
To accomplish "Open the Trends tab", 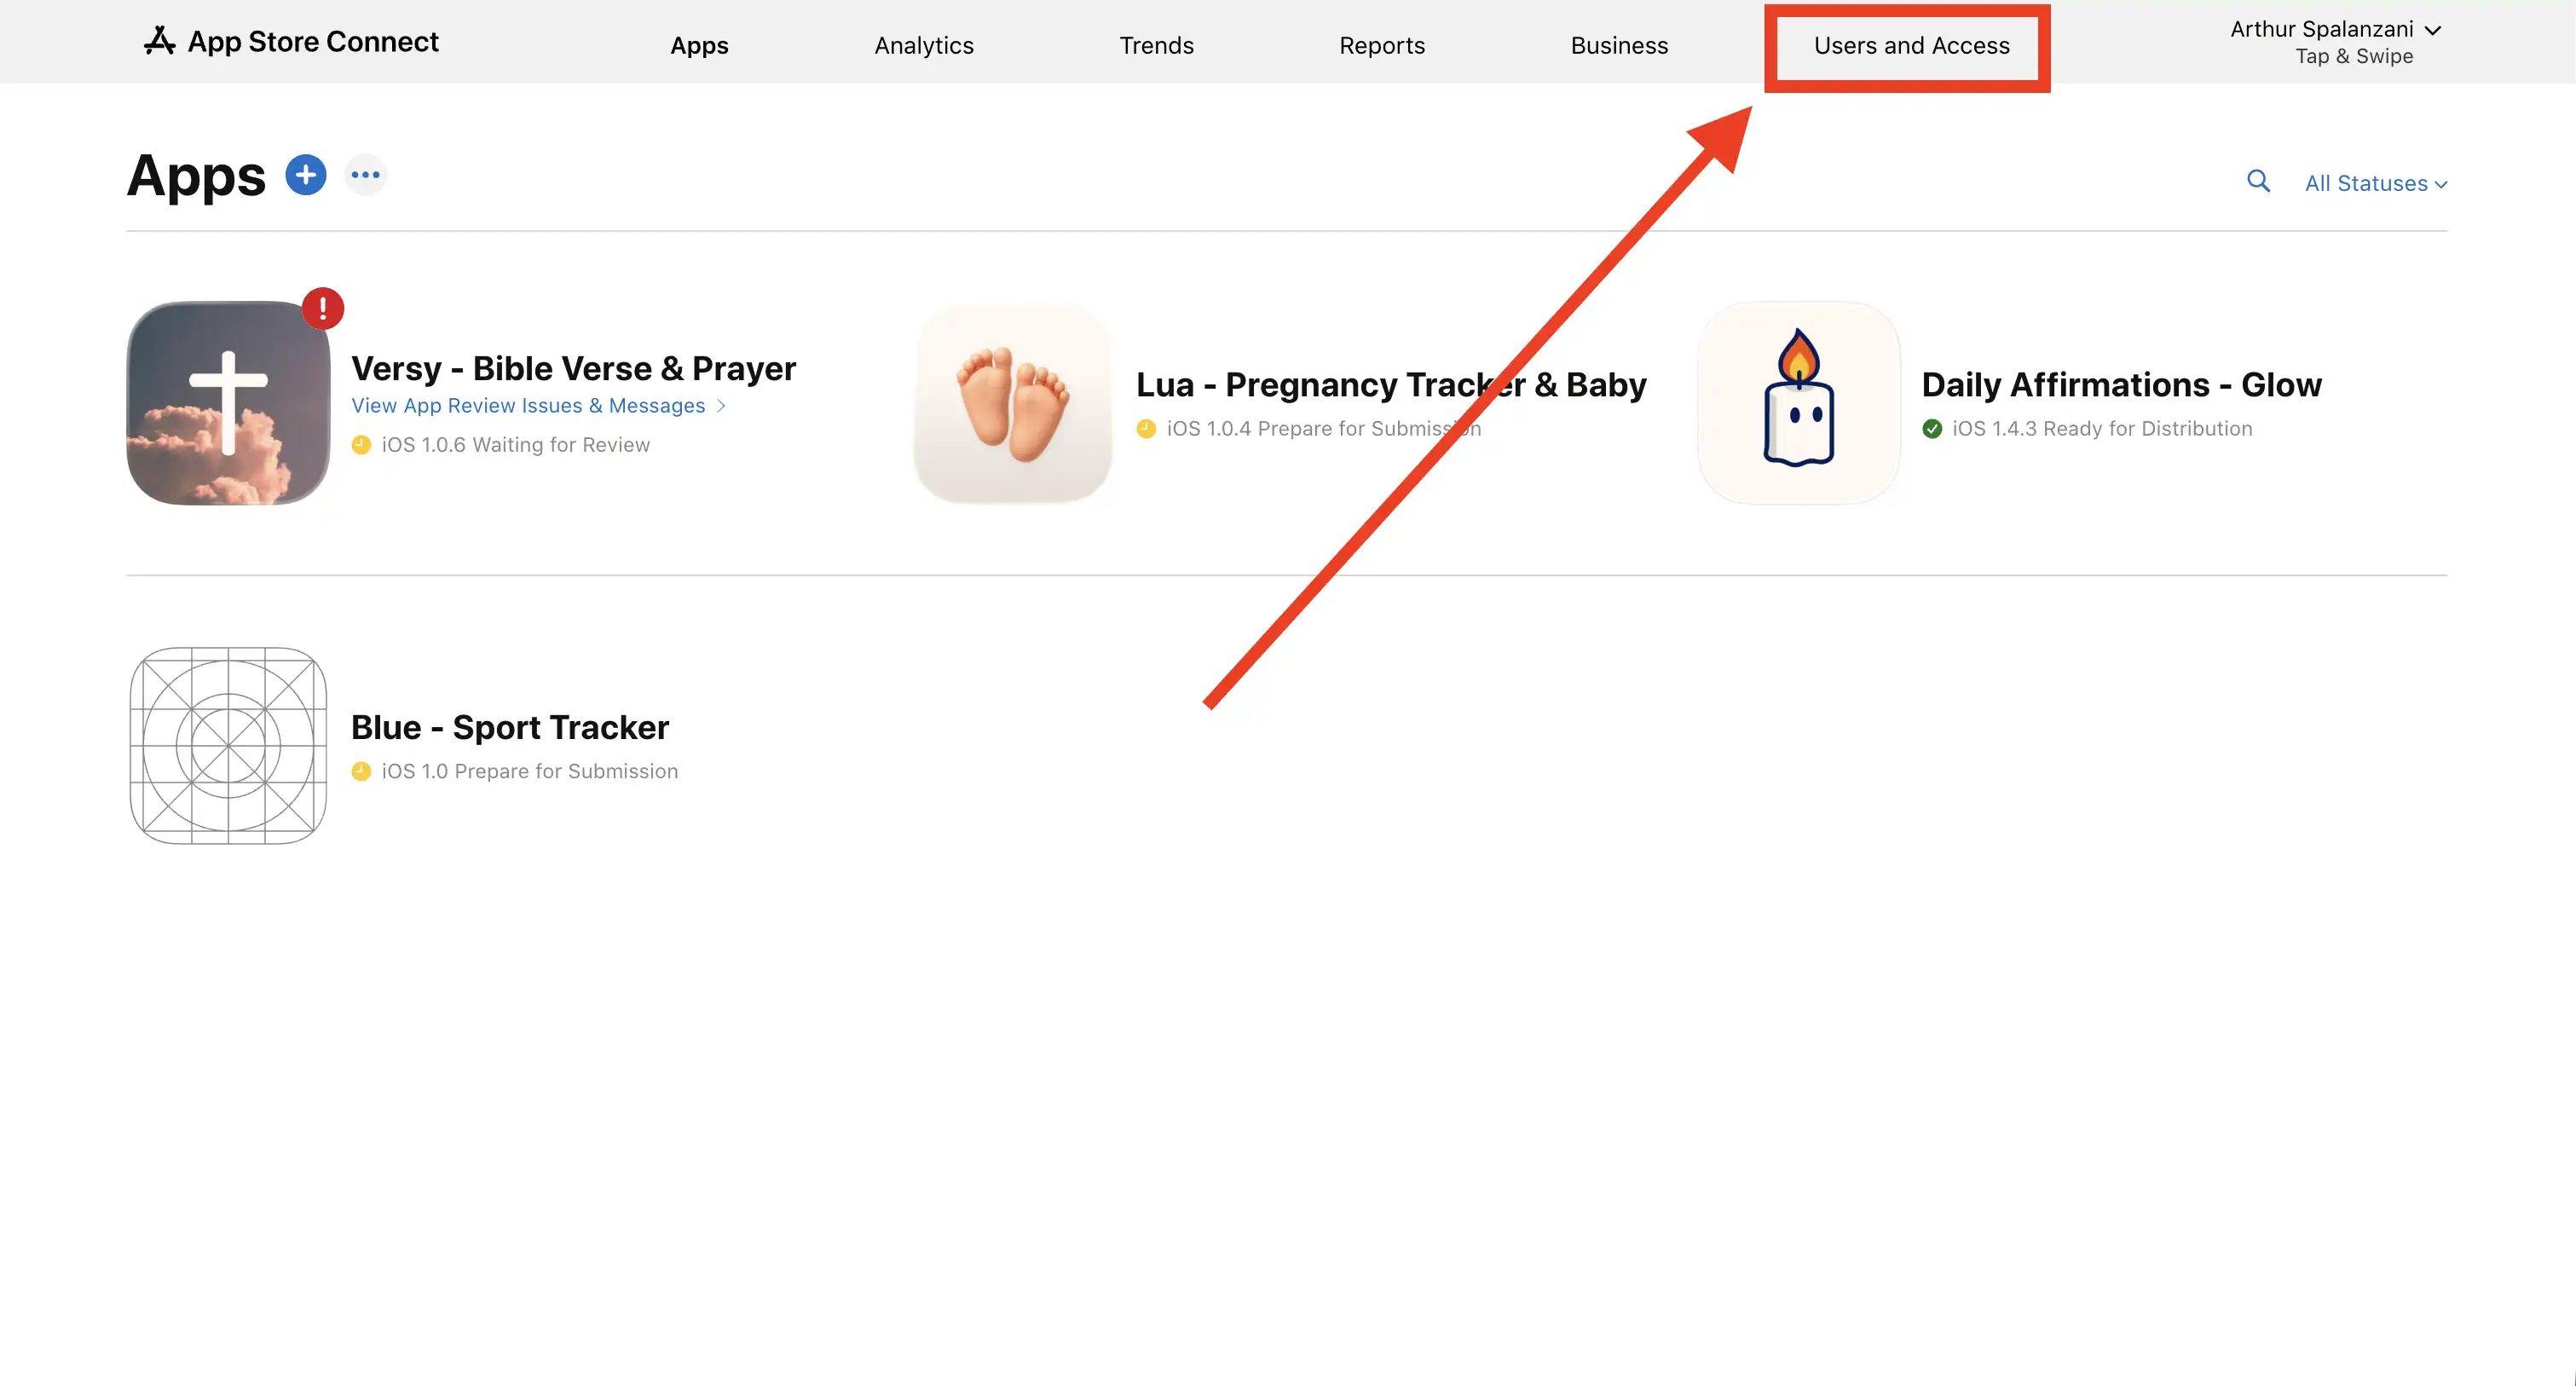I will (x=1156, y=45).
